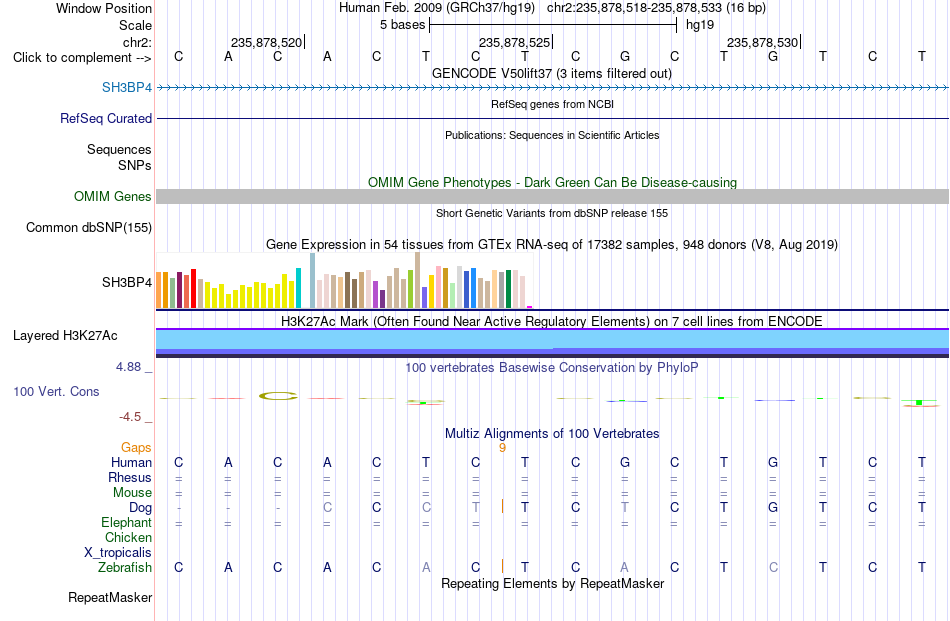Click the hg19 label beside scale bar
The image size is (950, 621).
tap(700, 25)
